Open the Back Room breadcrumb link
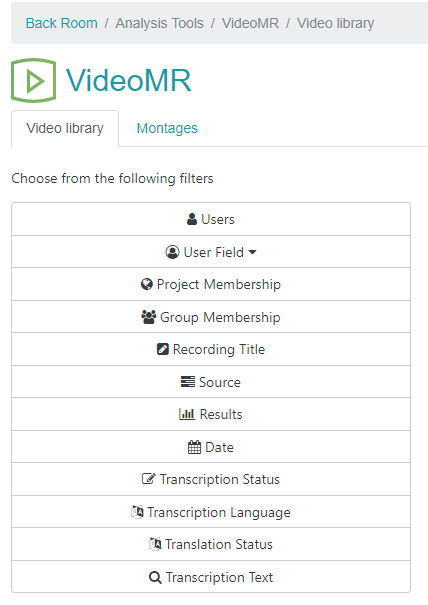This screenshot has height=605, width=428. click(x=61, y=23)
